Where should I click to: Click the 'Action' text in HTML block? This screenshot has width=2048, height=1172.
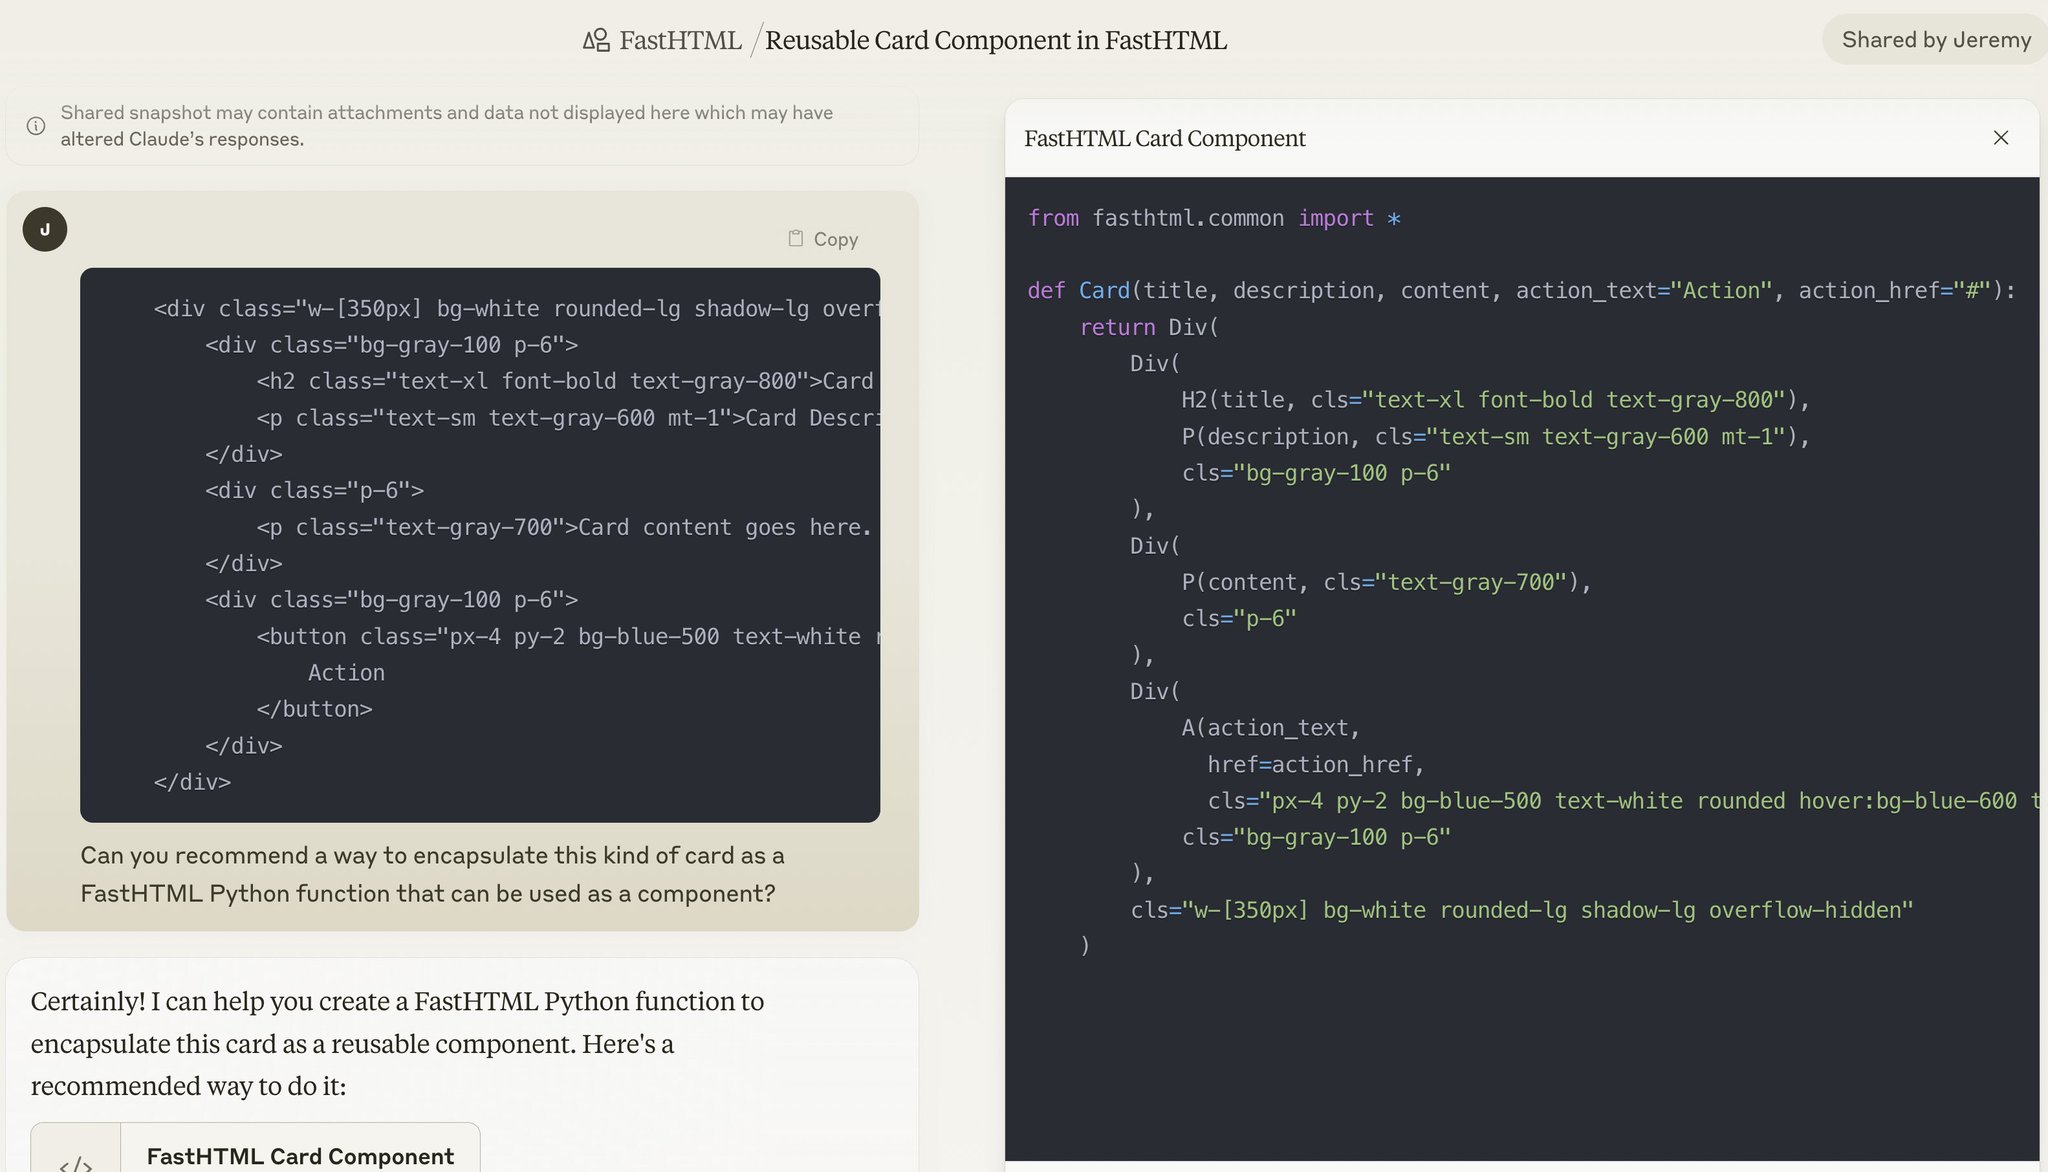pos(346,673)
